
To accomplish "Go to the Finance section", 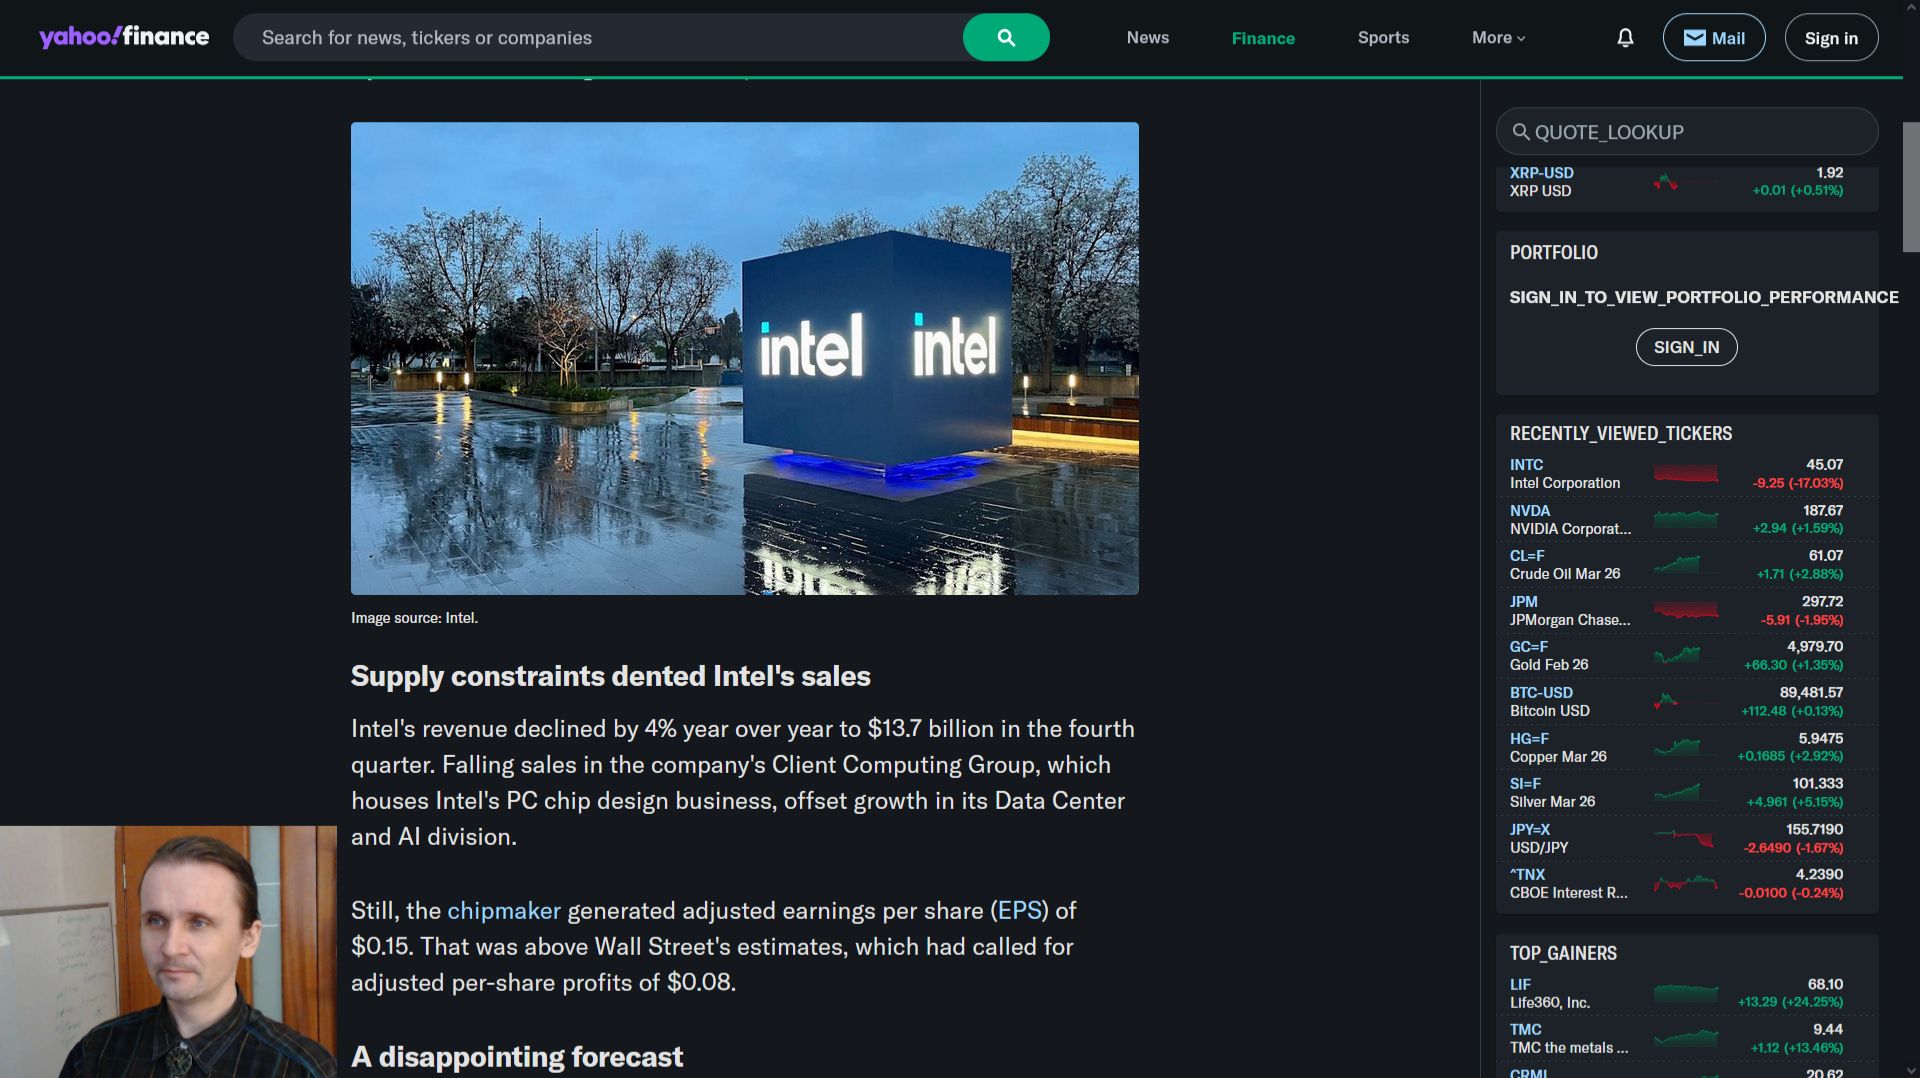I will pyautogui.click(x=1263, y=38).
